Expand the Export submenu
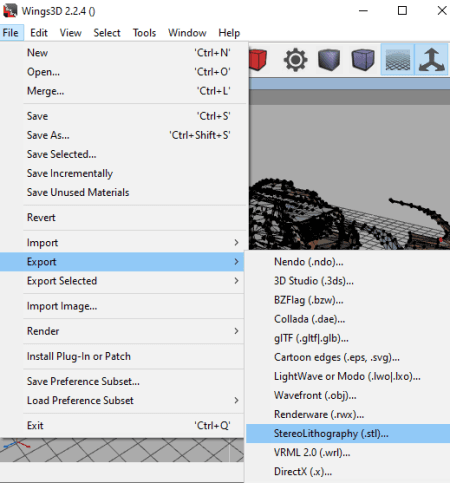Screen dimensions: 450x483 click(123, 262)
